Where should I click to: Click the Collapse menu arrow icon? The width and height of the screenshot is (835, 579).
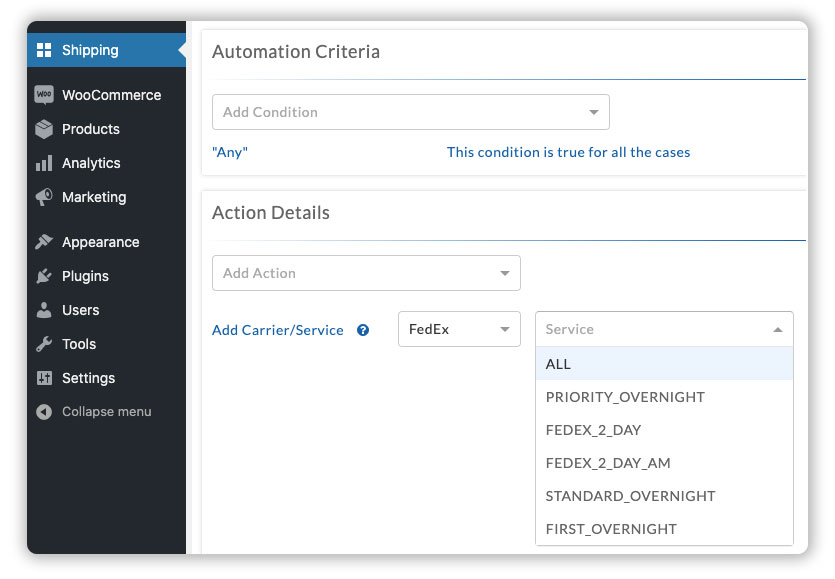[x=44, y=412]
